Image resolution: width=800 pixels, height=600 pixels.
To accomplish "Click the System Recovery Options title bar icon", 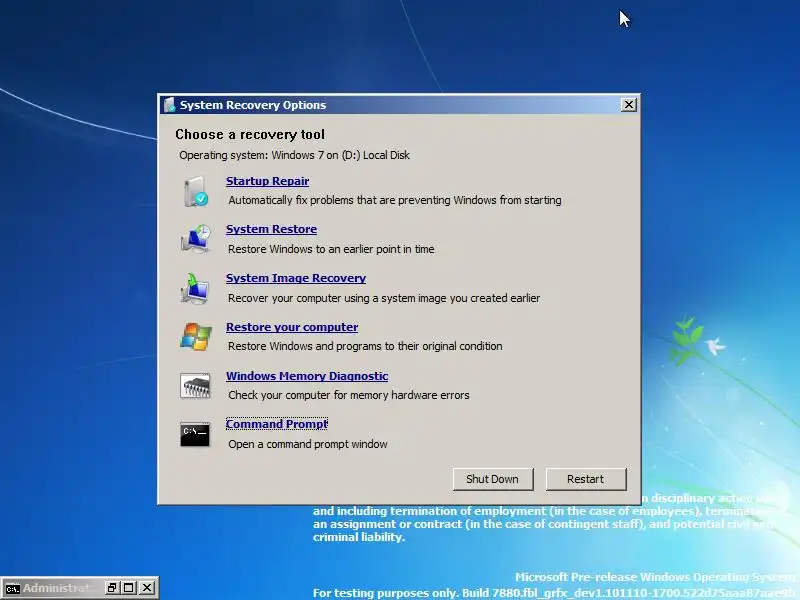I will (x=169, y=105).
